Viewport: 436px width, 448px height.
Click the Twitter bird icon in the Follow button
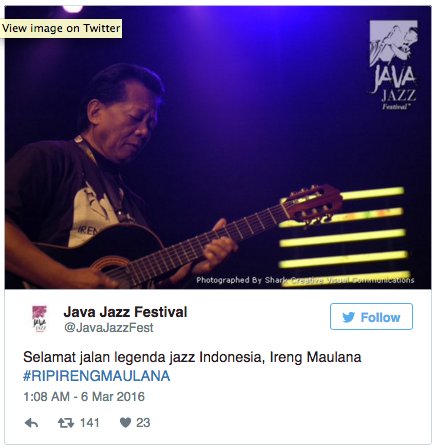pyautogui.click(x=349, y=317)
